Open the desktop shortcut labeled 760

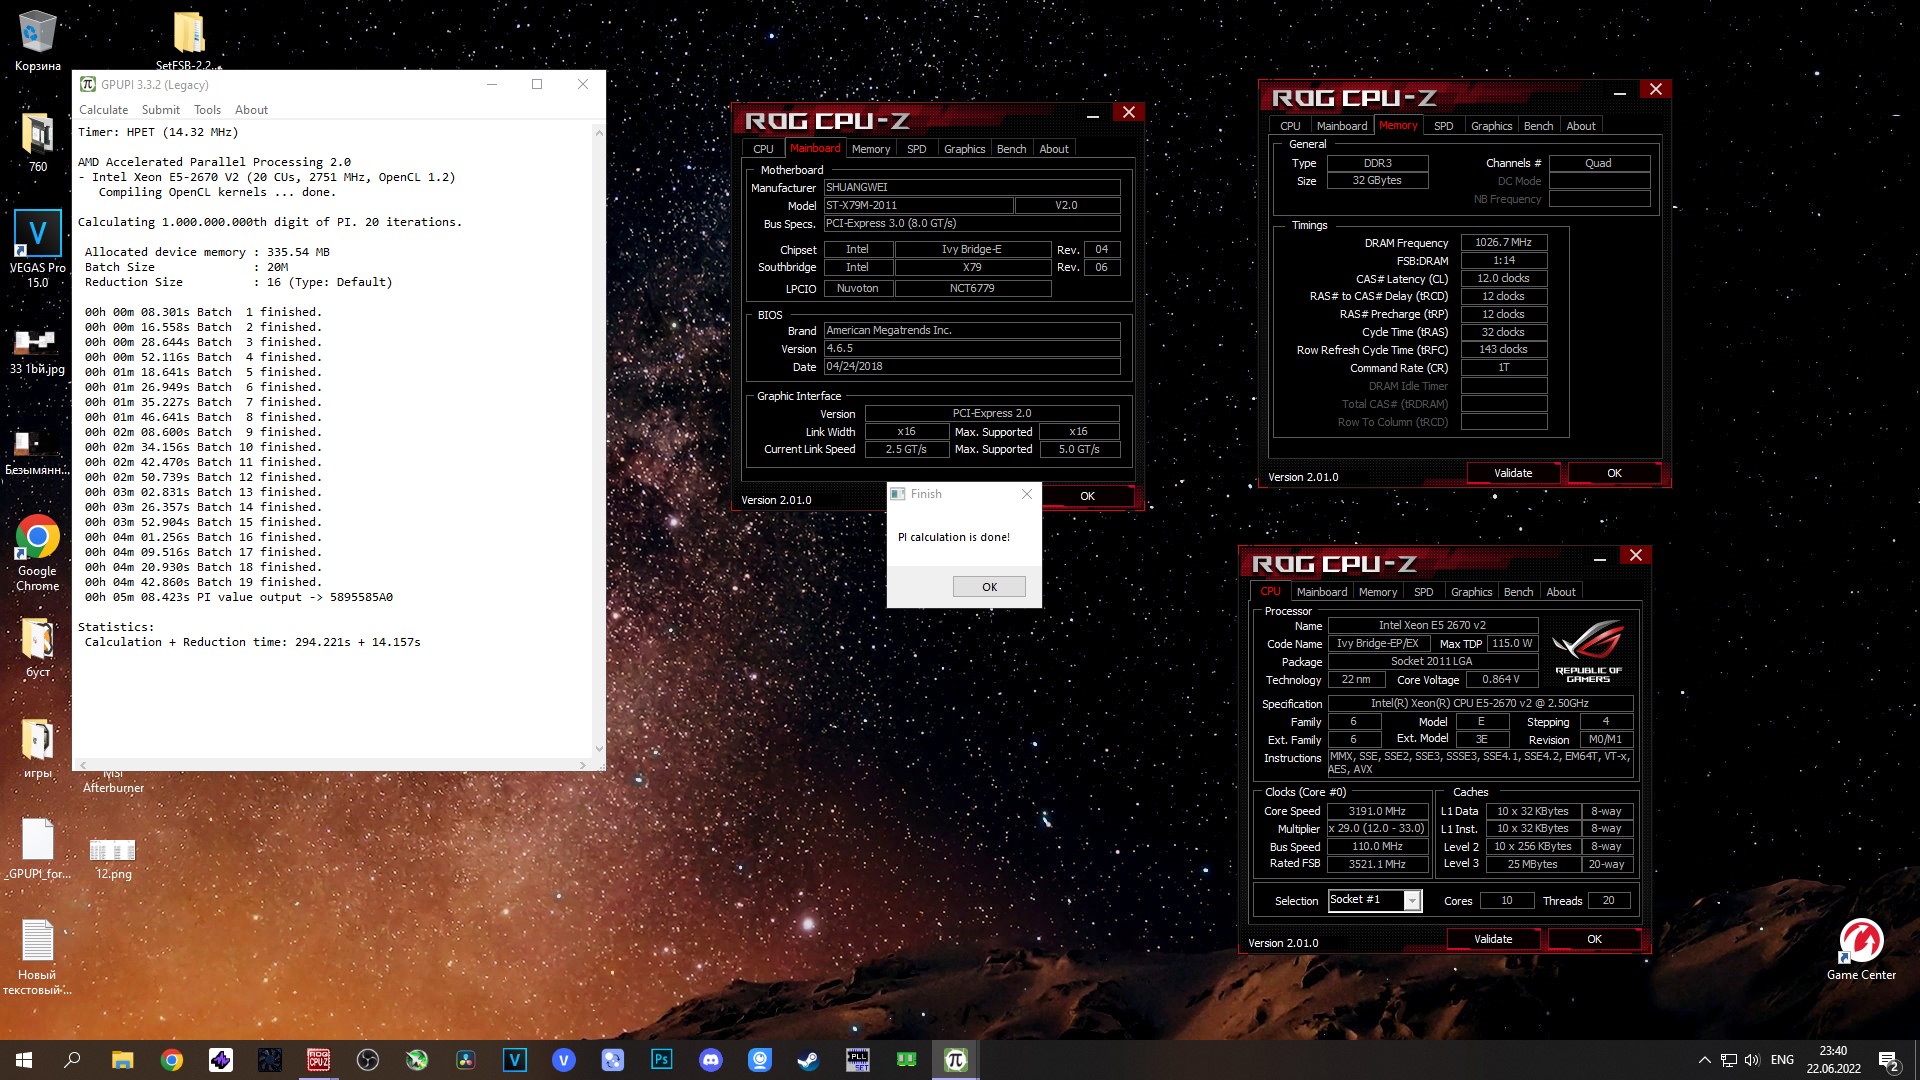click(x=37, y=142)
